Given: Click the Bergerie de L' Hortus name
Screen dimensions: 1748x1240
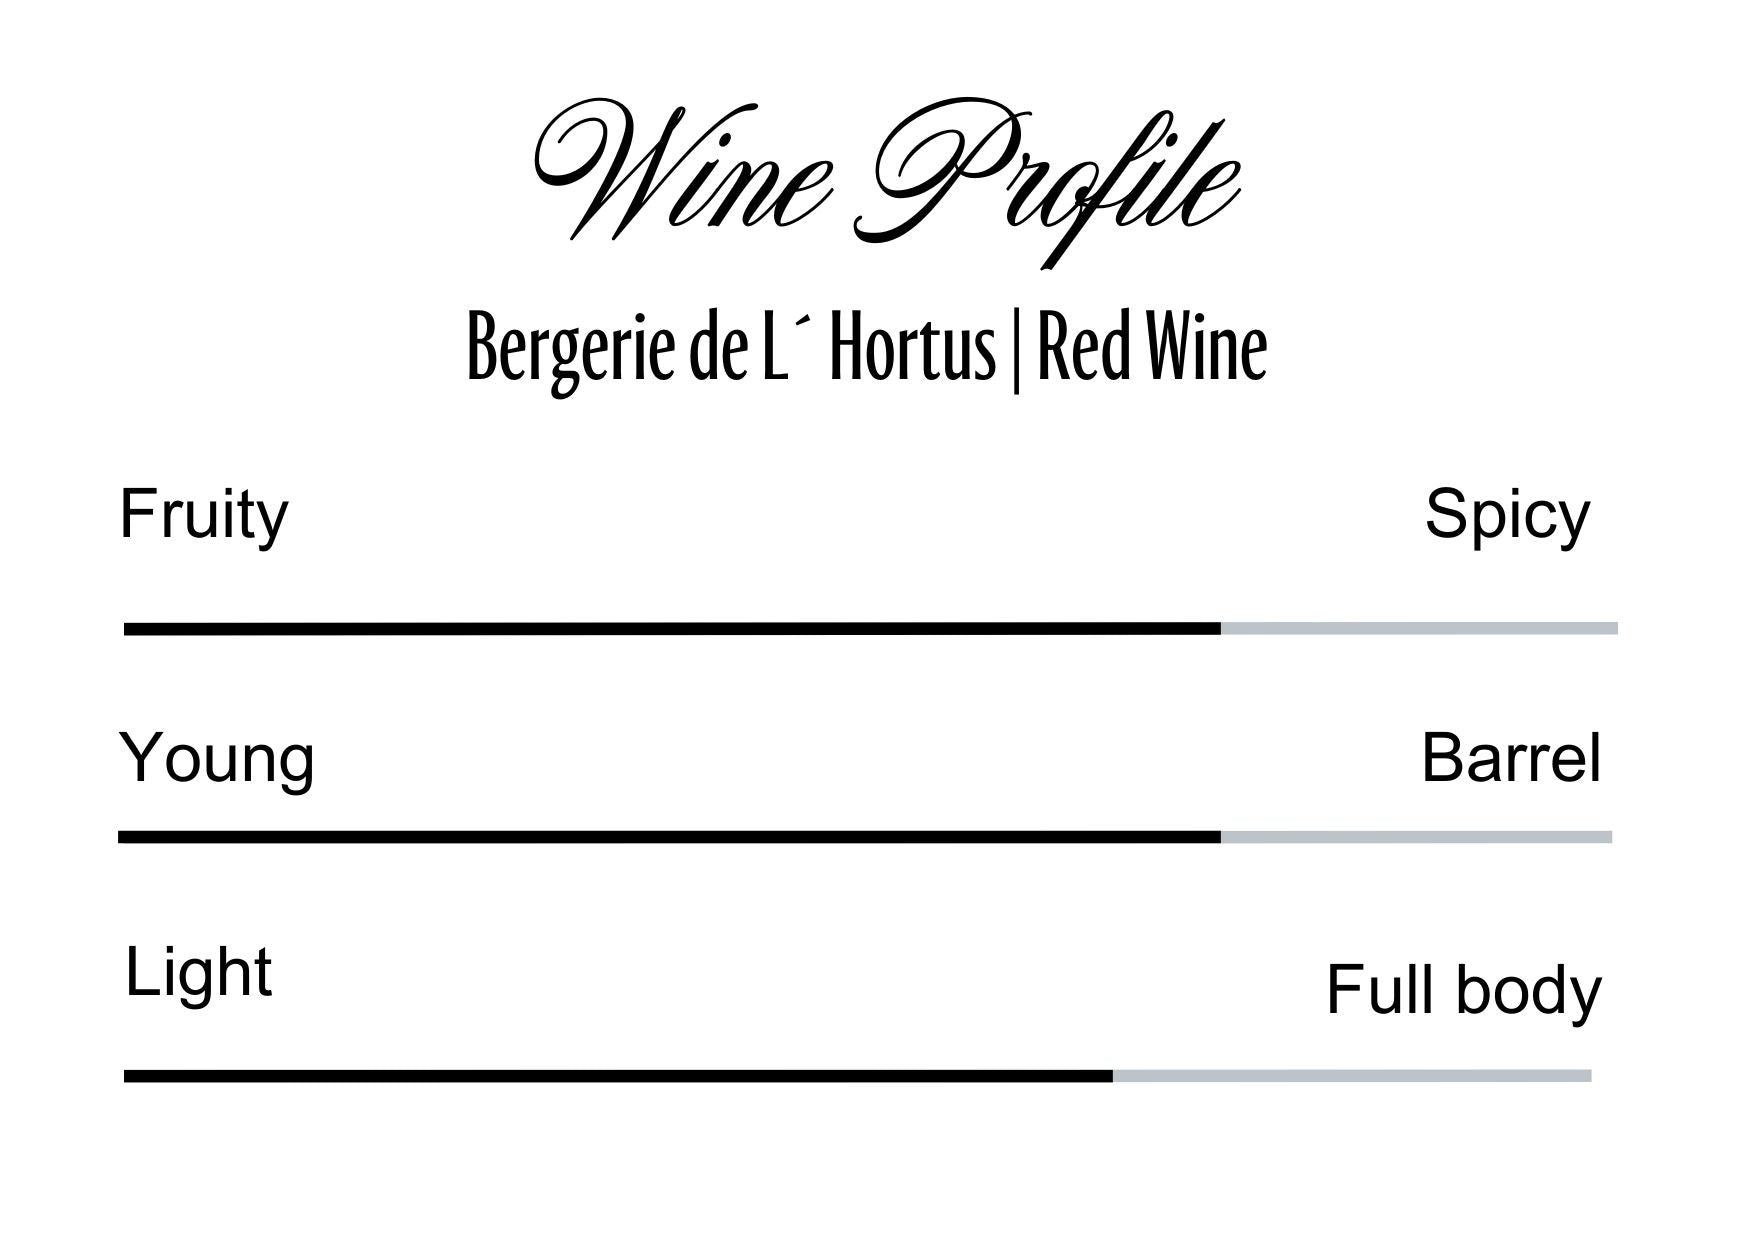Looking at the screenshot, I should click(731, 348).
